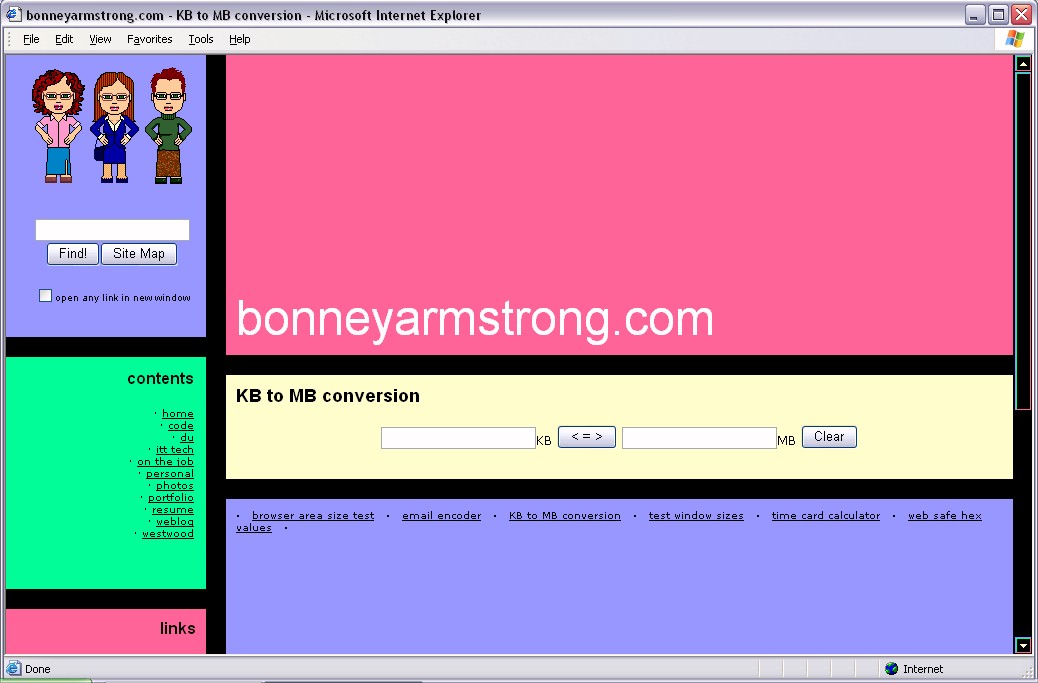Viewport: 1038px width, 683px height.
Task: Click the site search text box
Action: (x=112, y=230)
